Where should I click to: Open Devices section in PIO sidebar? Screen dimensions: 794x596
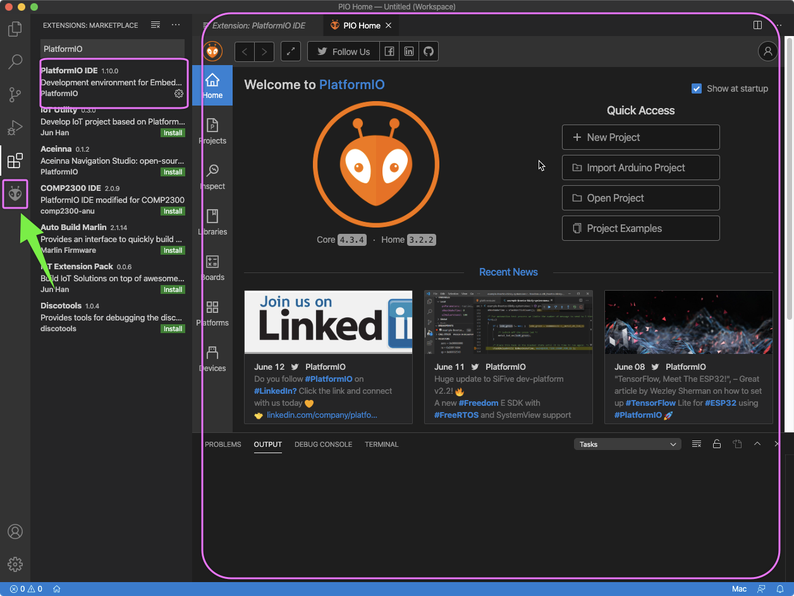212,359
